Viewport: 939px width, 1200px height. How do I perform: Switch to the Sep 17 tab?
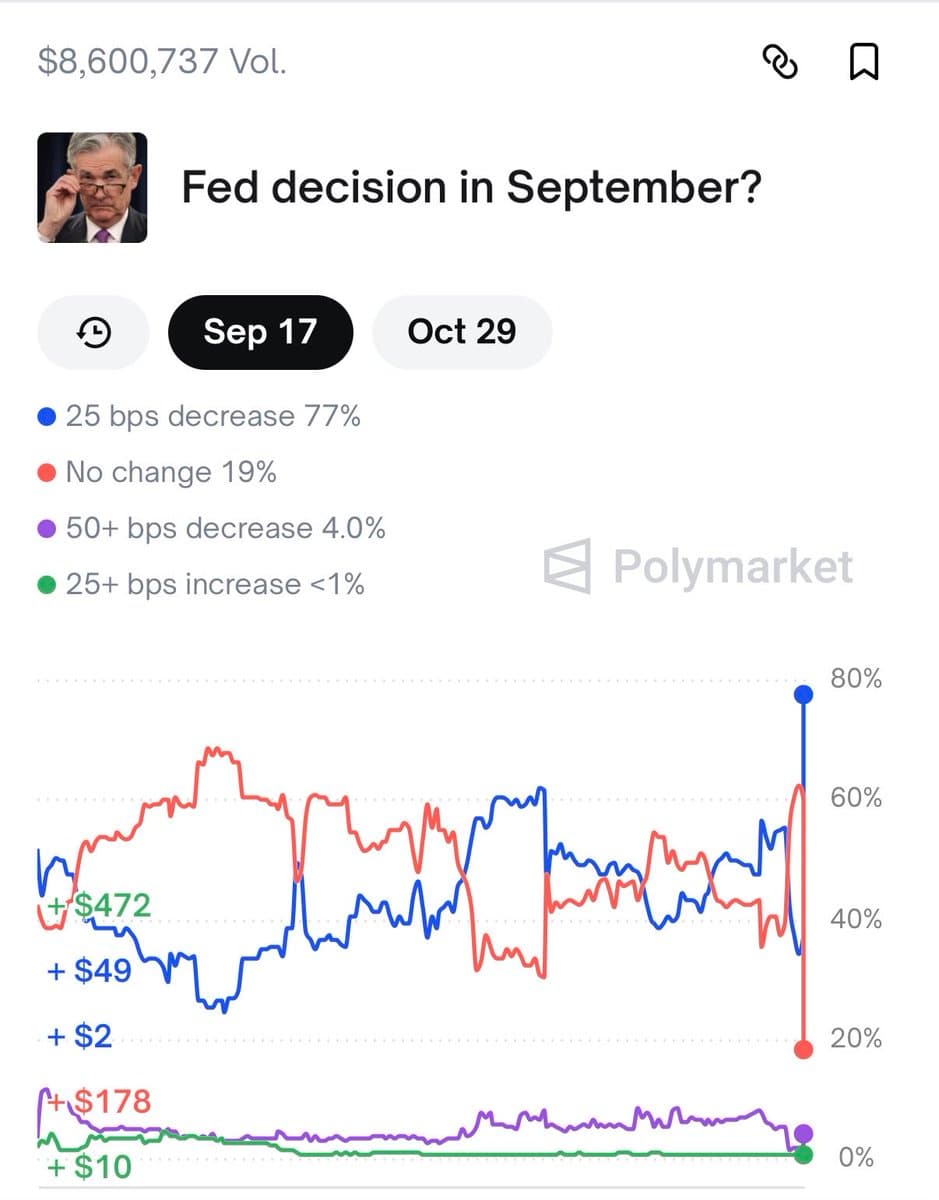pyautogui.click(x=260, y=332)
